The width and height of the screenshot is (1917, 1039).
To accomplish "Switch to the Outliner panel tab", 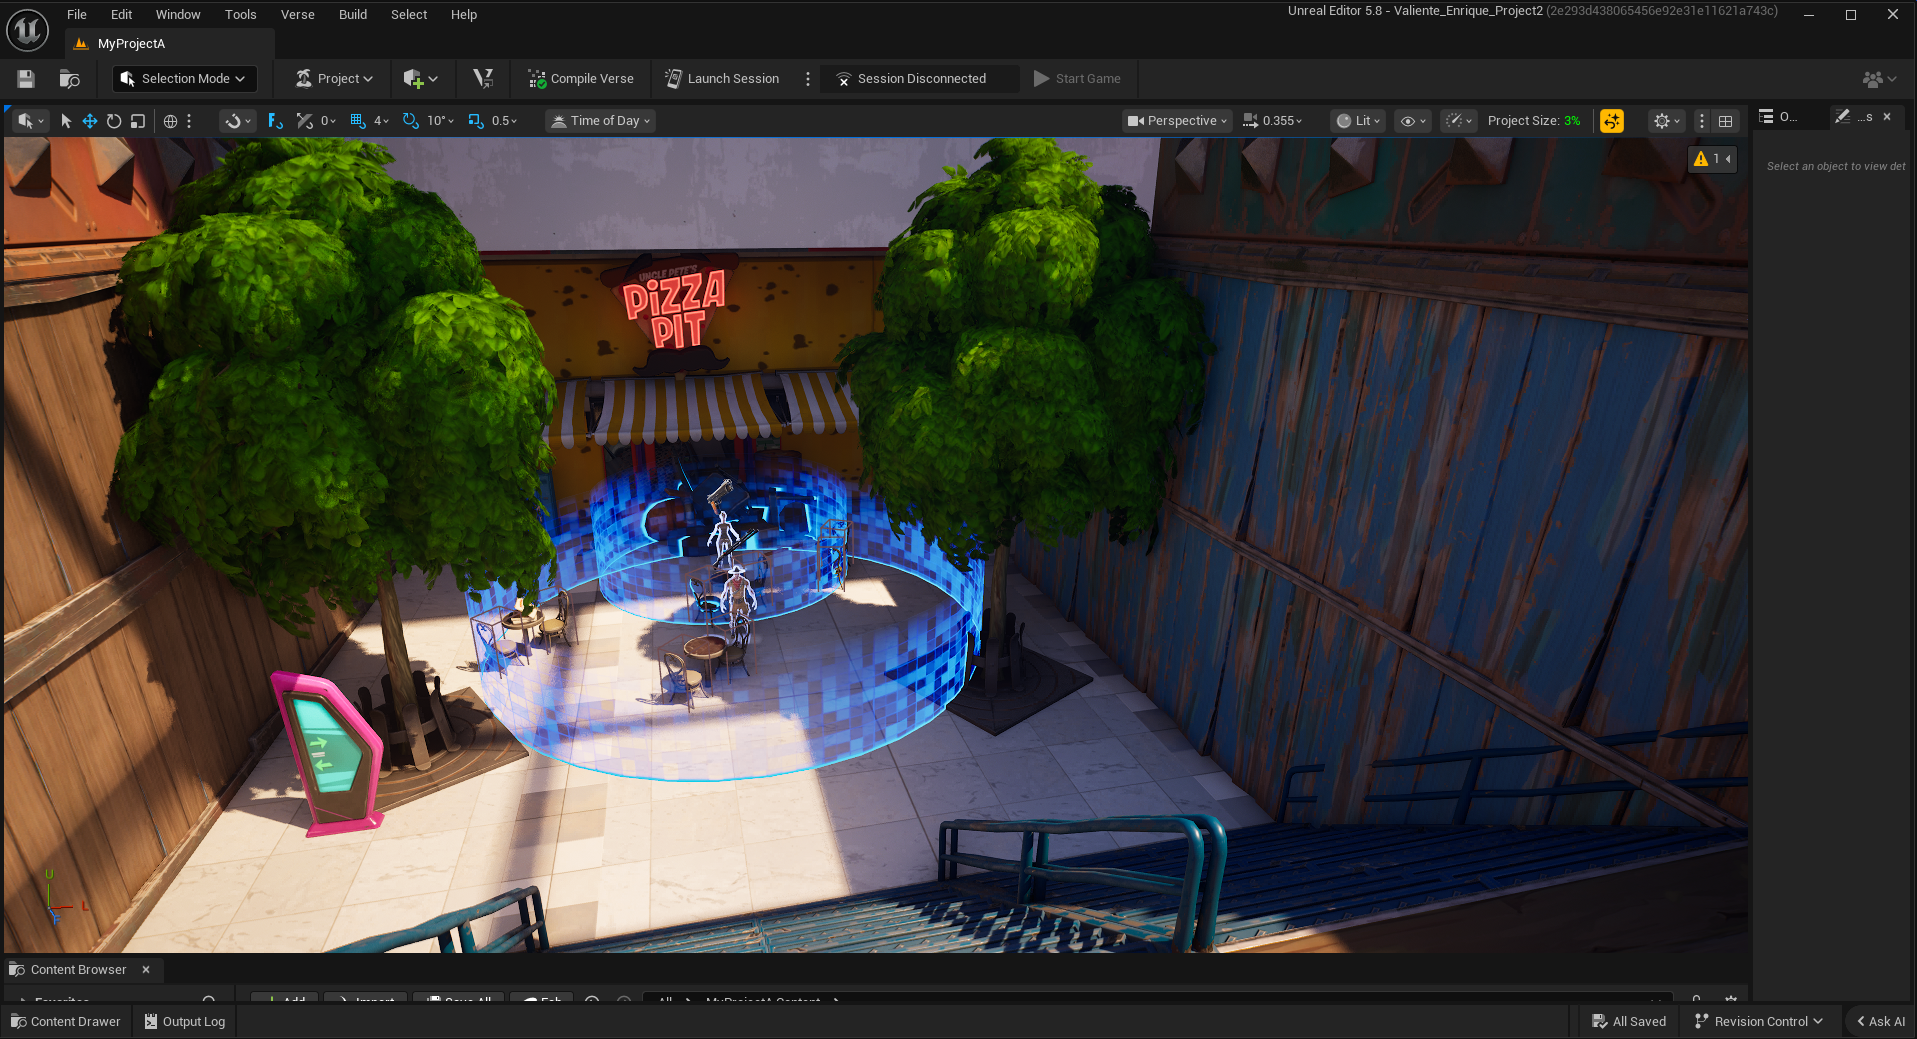I will 1780,117.
